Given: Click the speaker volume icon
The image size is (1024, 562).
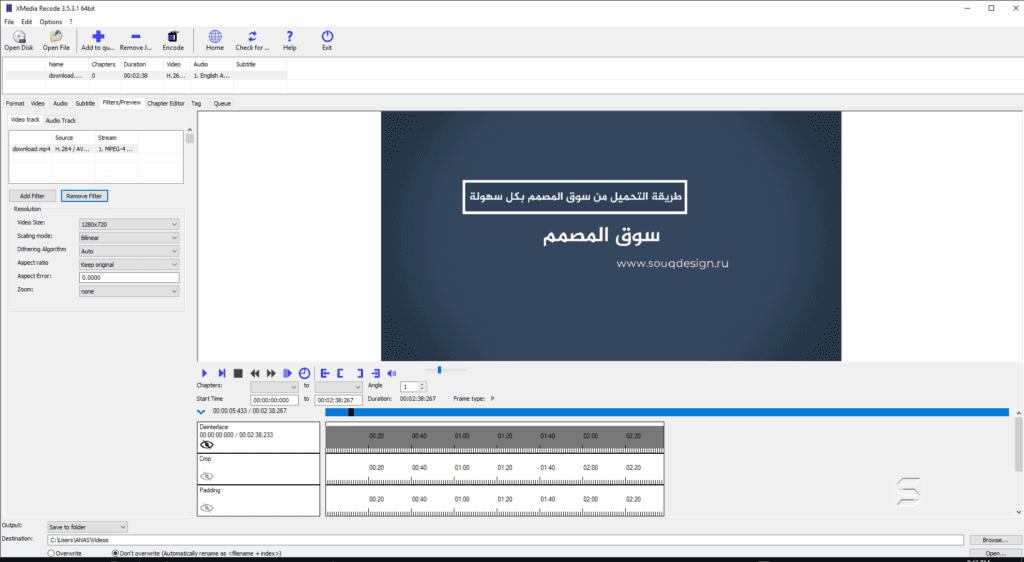Looking at the screenshot, I should (392, 373).
